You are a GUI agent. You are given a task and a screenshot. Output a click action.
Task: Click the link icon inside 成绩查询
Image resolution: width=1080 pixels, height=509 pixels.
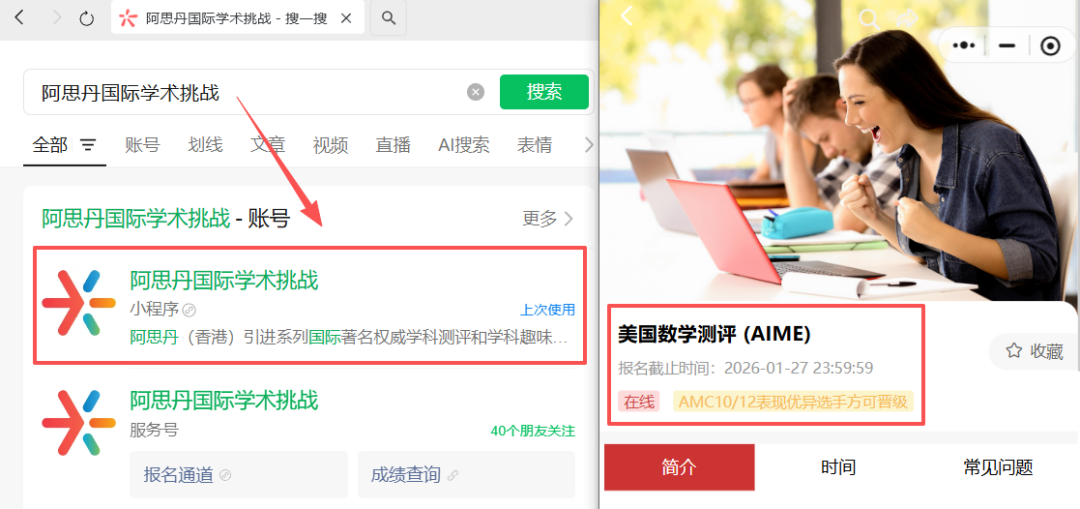coord(453,475)
